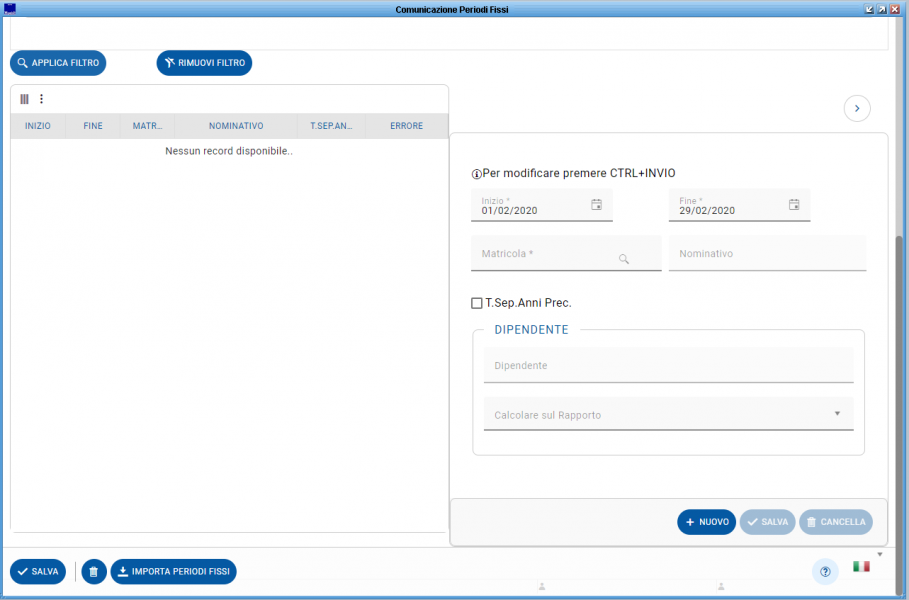This screenshot has width=909, height=600.
Task: Click the round trash icon at bottom left
Action: (94, 572)
